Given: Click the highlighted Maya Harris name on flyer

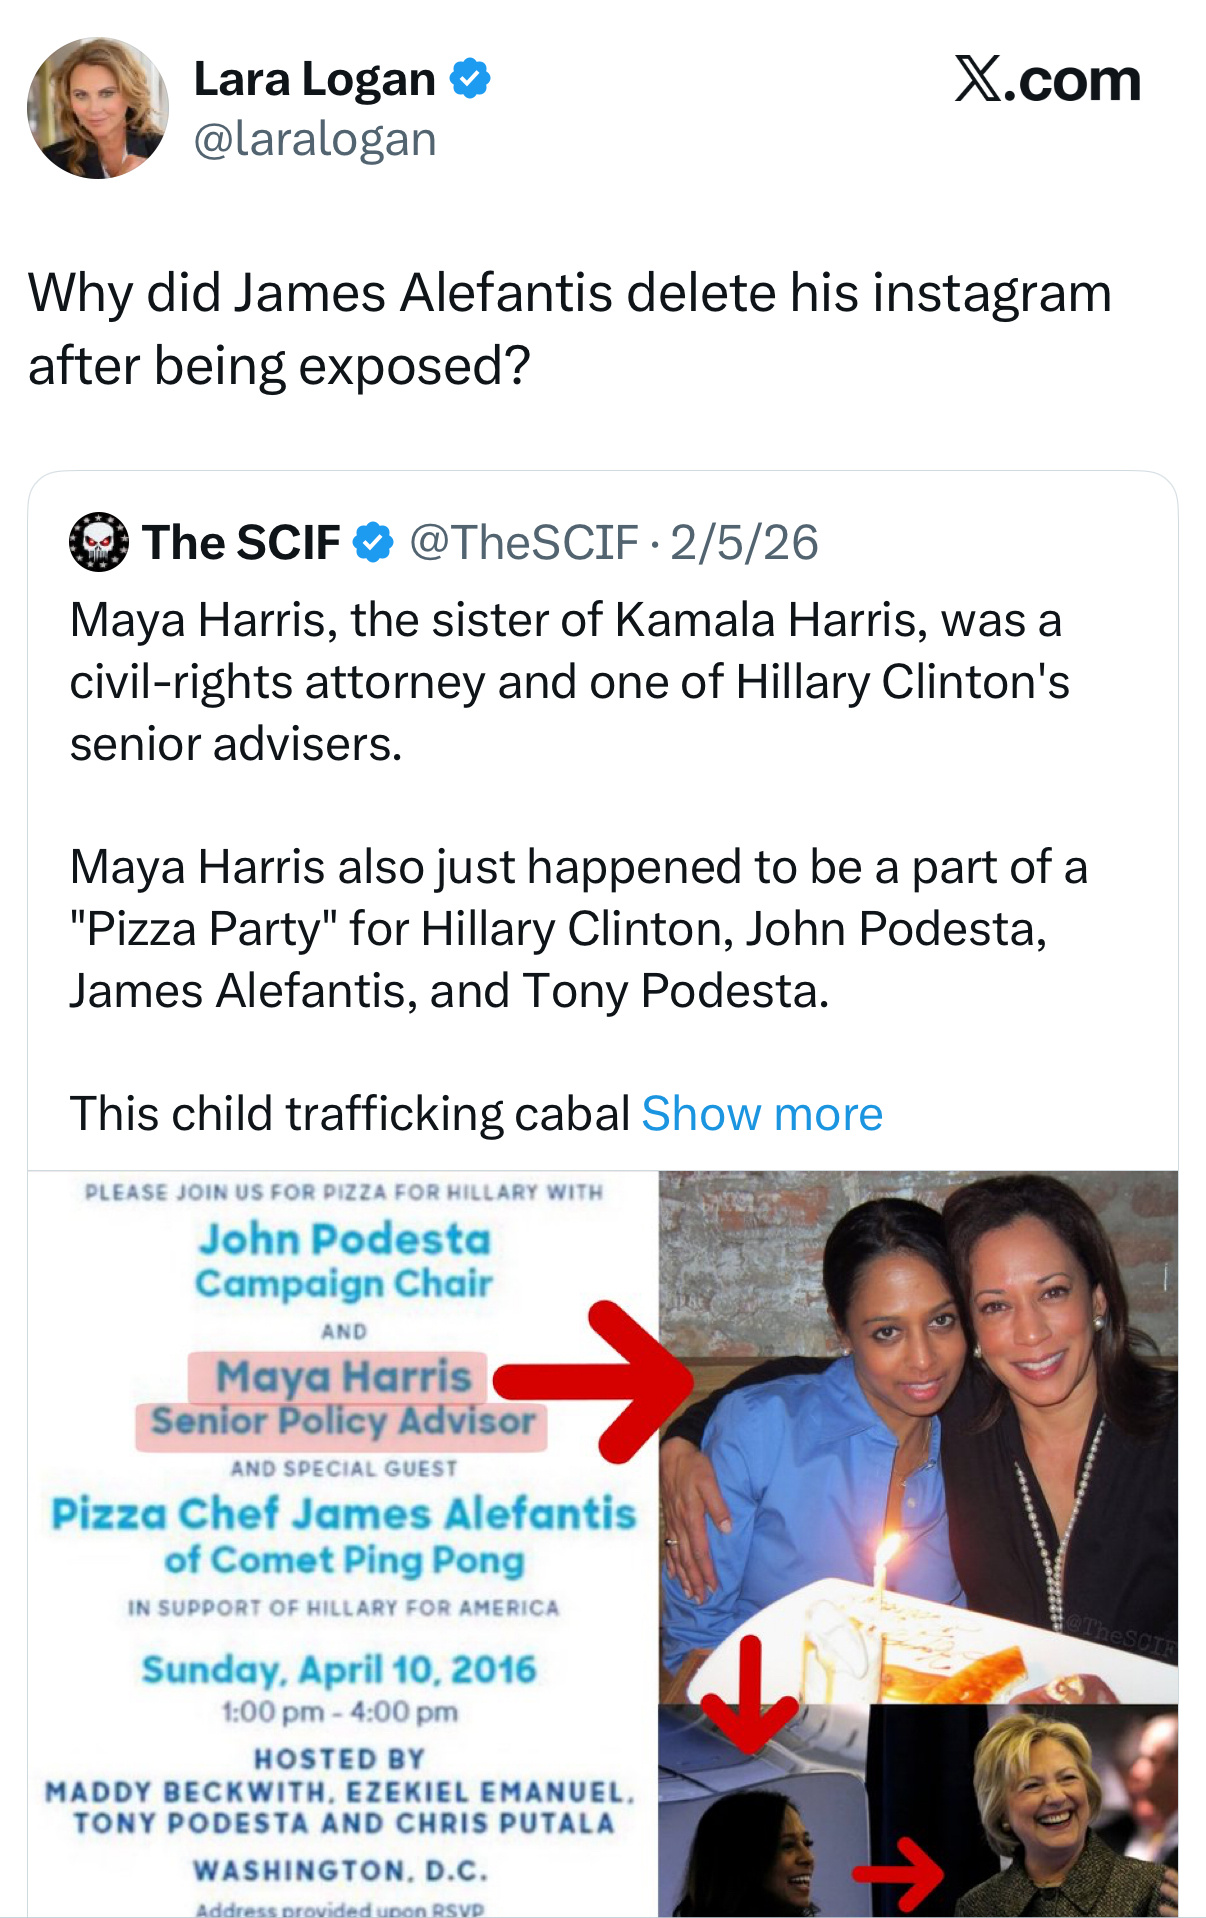Looking at the screenshot, I should coord(343,1377).
